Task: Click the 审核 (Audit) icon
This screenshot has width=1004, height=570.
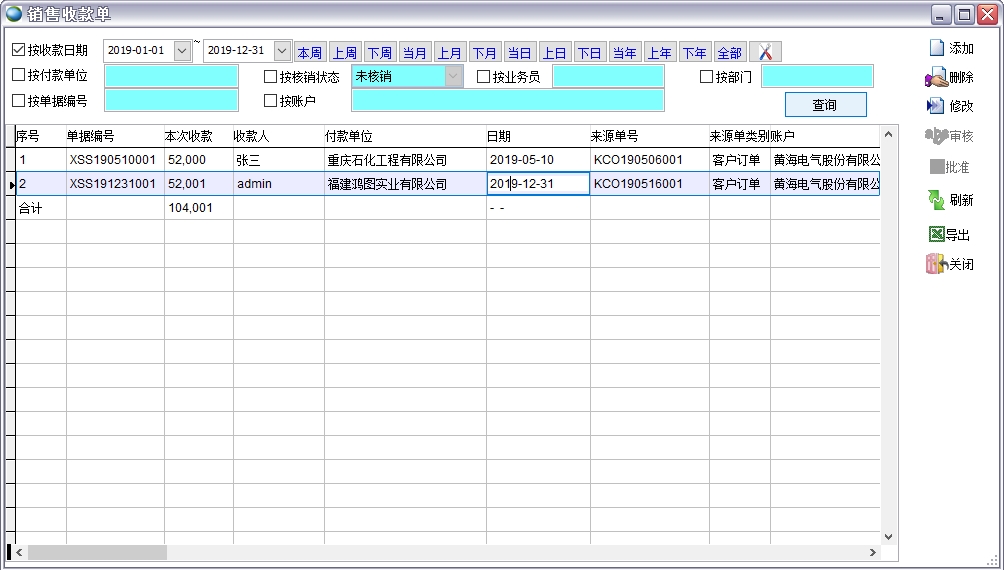Action: (936, 136)
